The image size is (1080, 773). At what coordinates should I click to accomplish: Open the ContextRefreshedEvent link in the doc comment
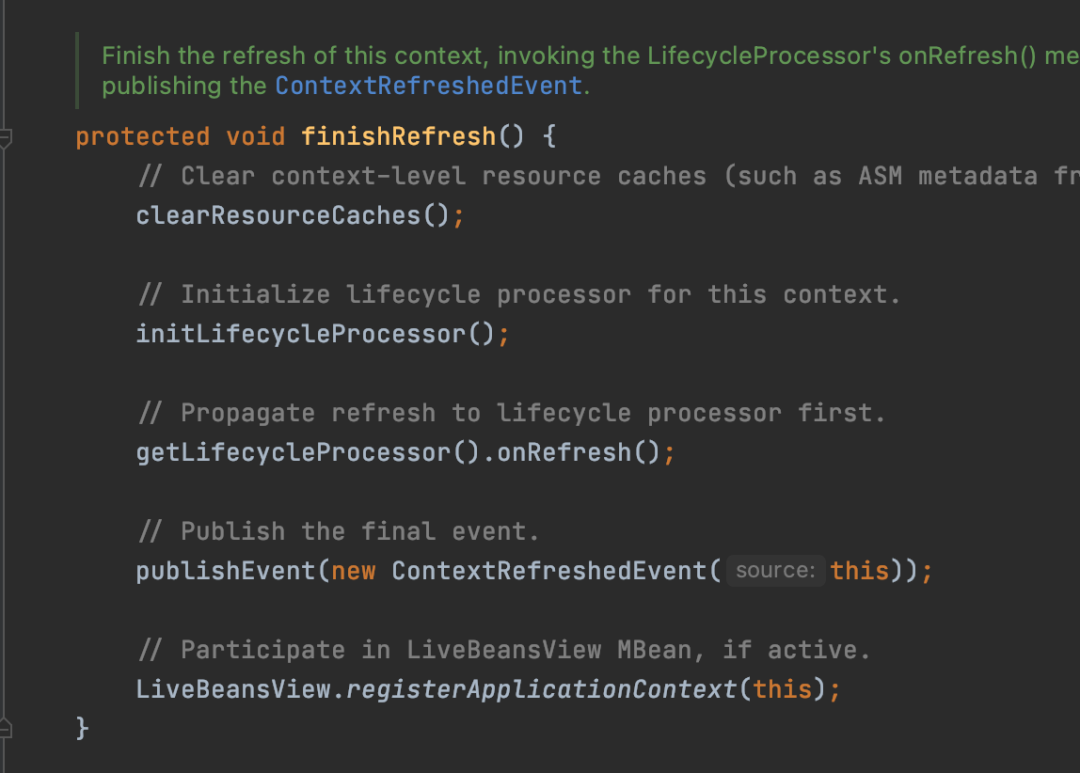pos(429,85)
